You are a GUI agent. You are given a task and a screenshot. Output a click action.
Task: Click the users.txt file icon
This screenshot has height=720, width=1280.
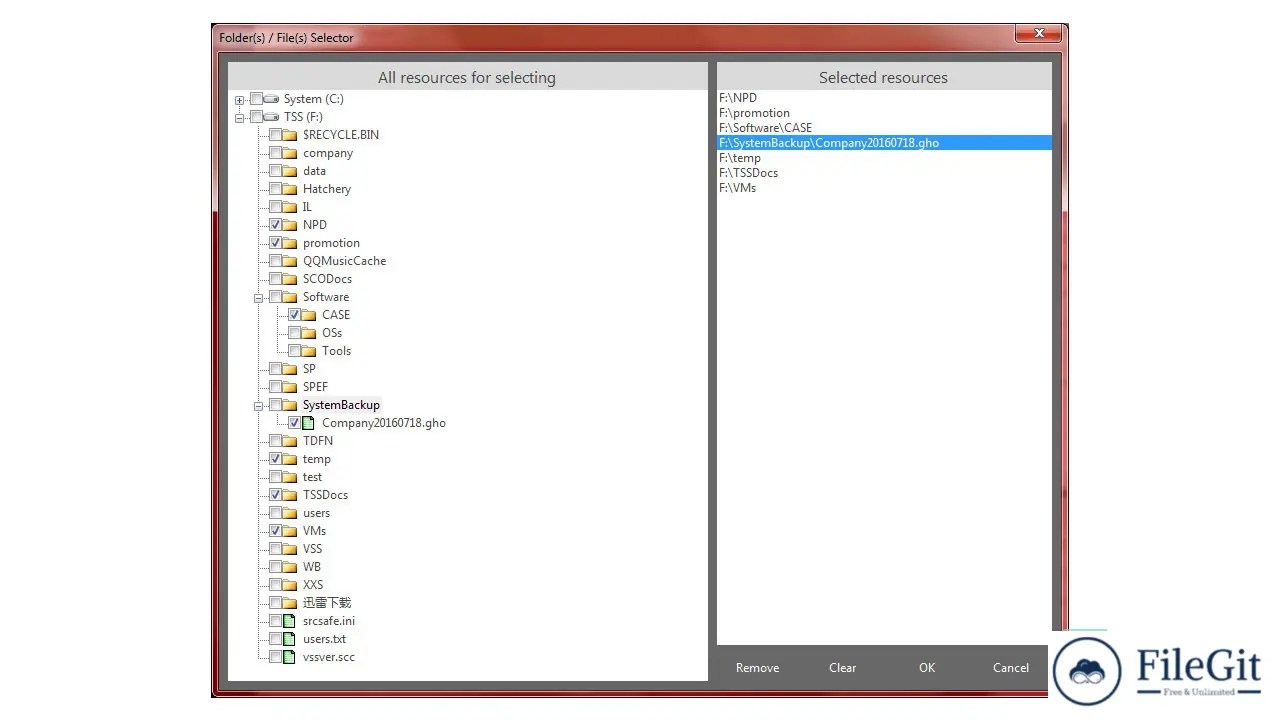(x=289, y=639)
